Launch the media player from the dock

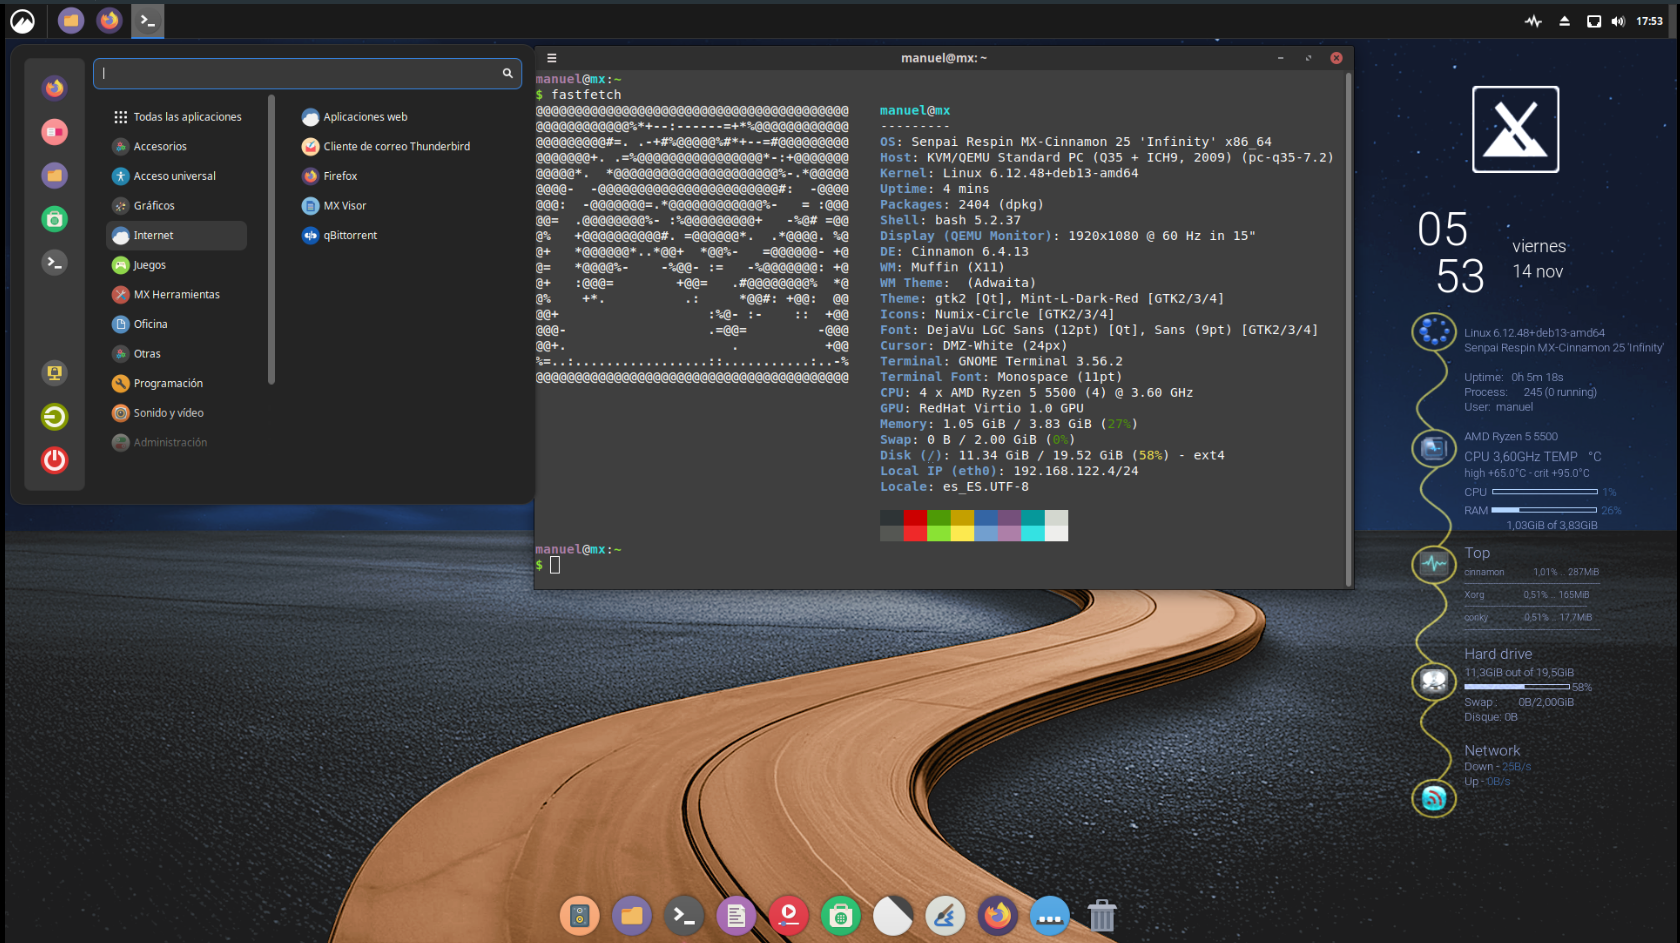point(788,915)
